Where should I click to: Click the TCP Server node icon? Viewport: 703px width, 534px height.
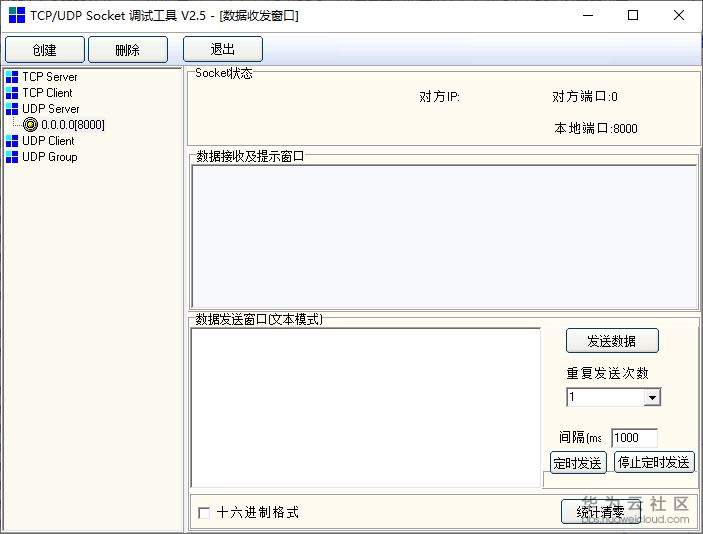pyautogui.click(x=12, y=77)
